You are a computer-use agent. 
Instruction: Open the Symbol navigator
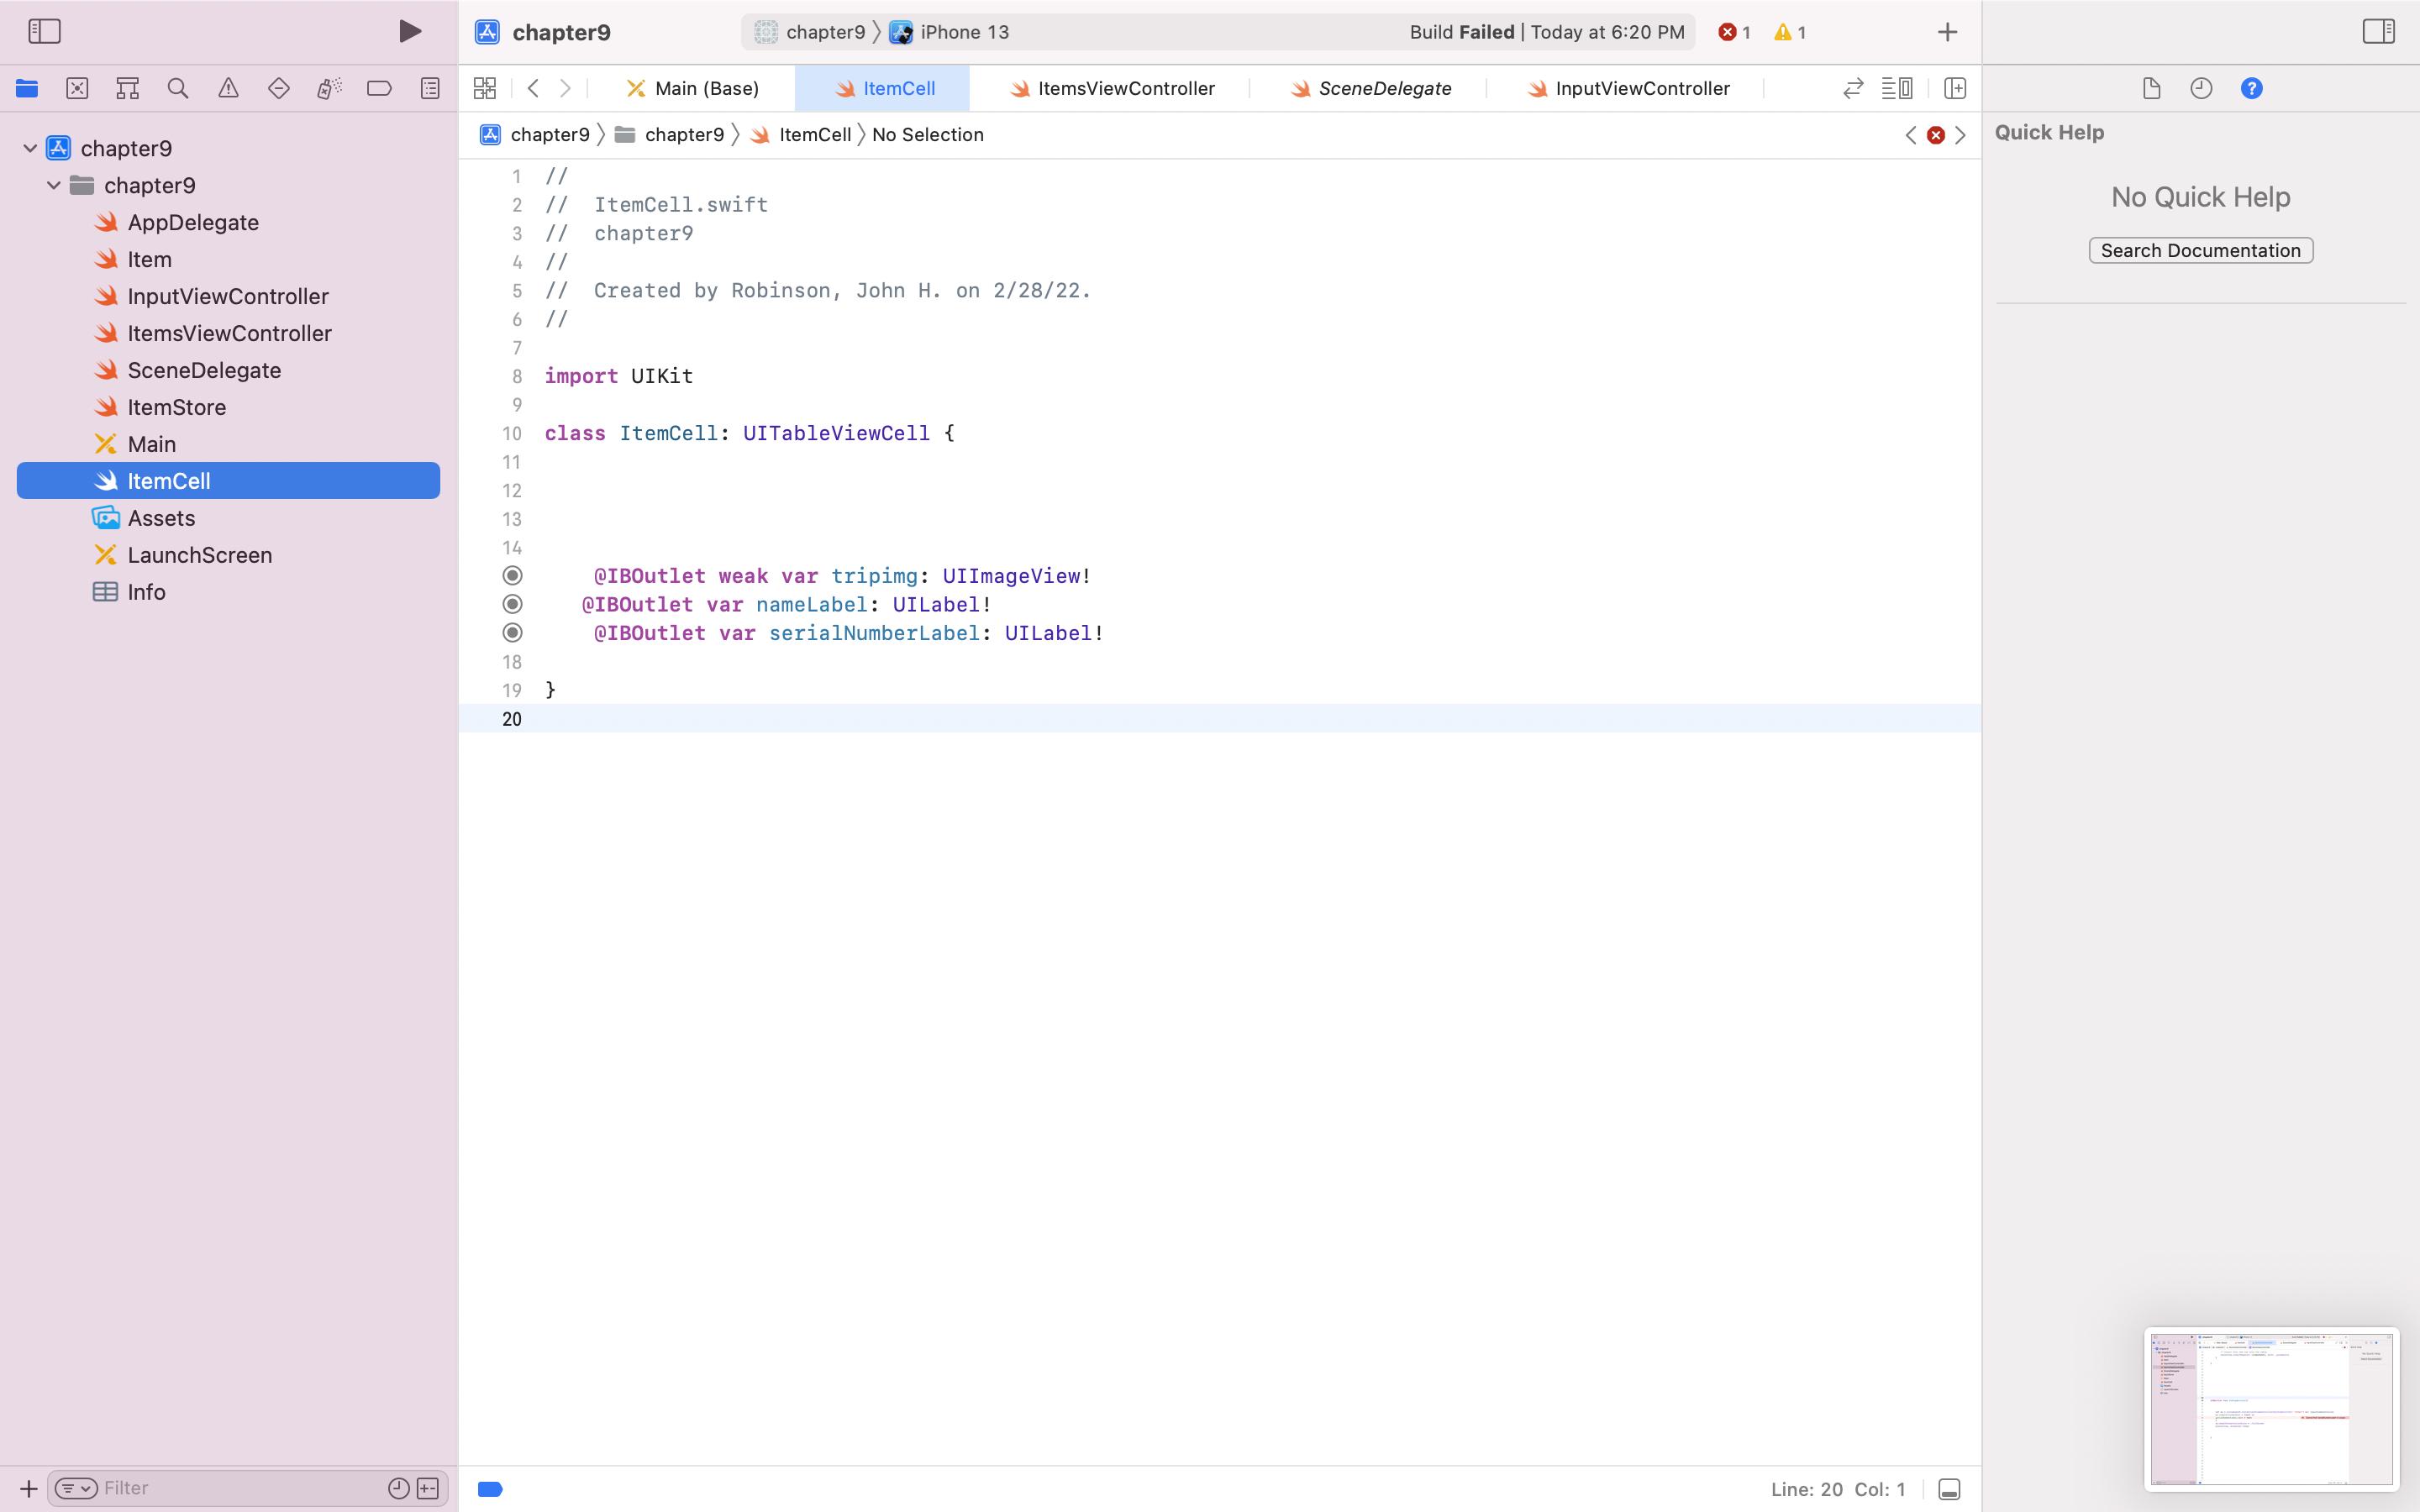(x=127, y=89)
